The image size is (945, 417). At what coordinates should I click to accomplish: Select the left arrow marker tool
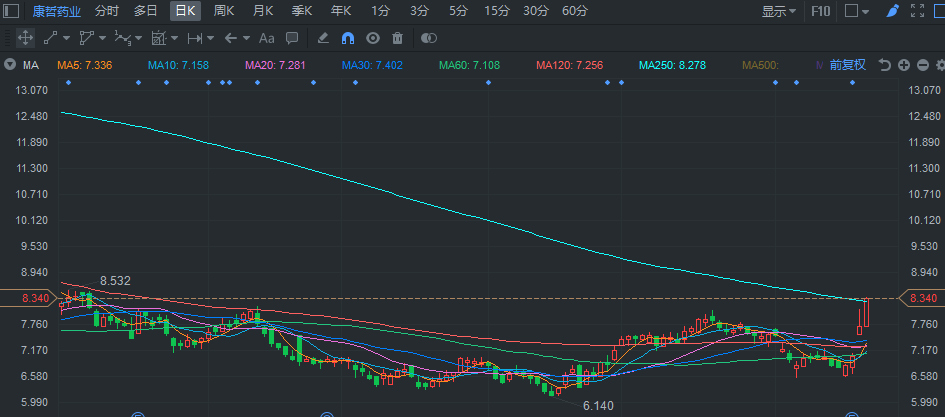click(230, 38)
